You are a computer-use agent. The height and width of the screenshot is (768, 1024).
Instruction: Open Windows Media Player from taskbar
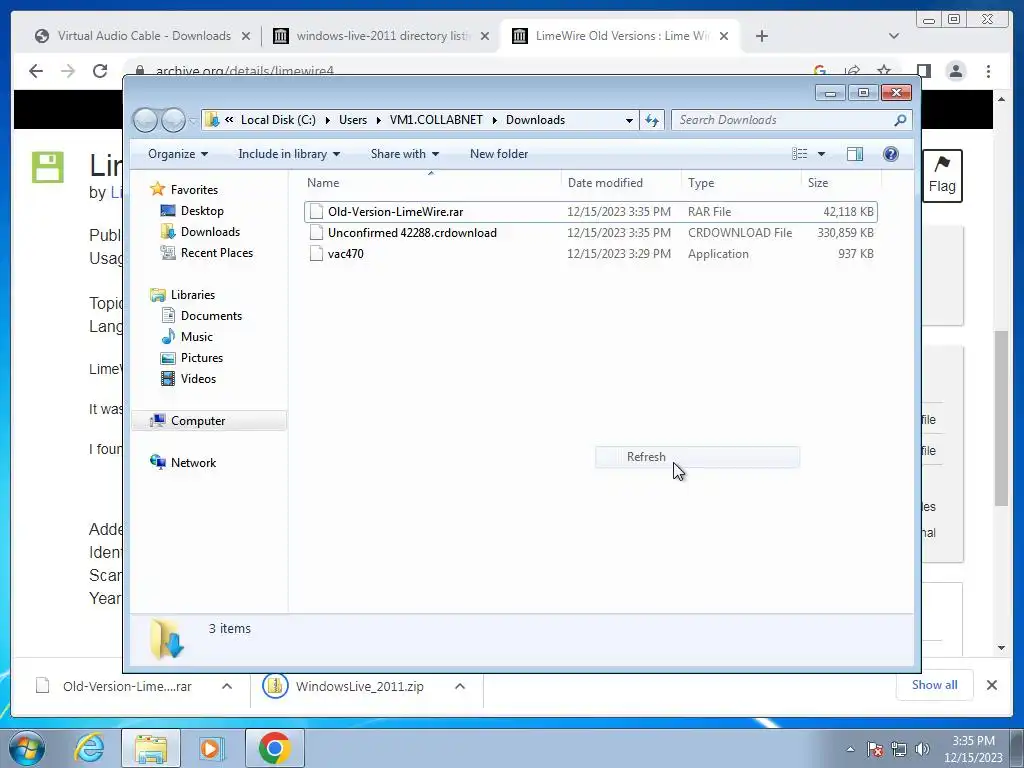pos(211,748)
